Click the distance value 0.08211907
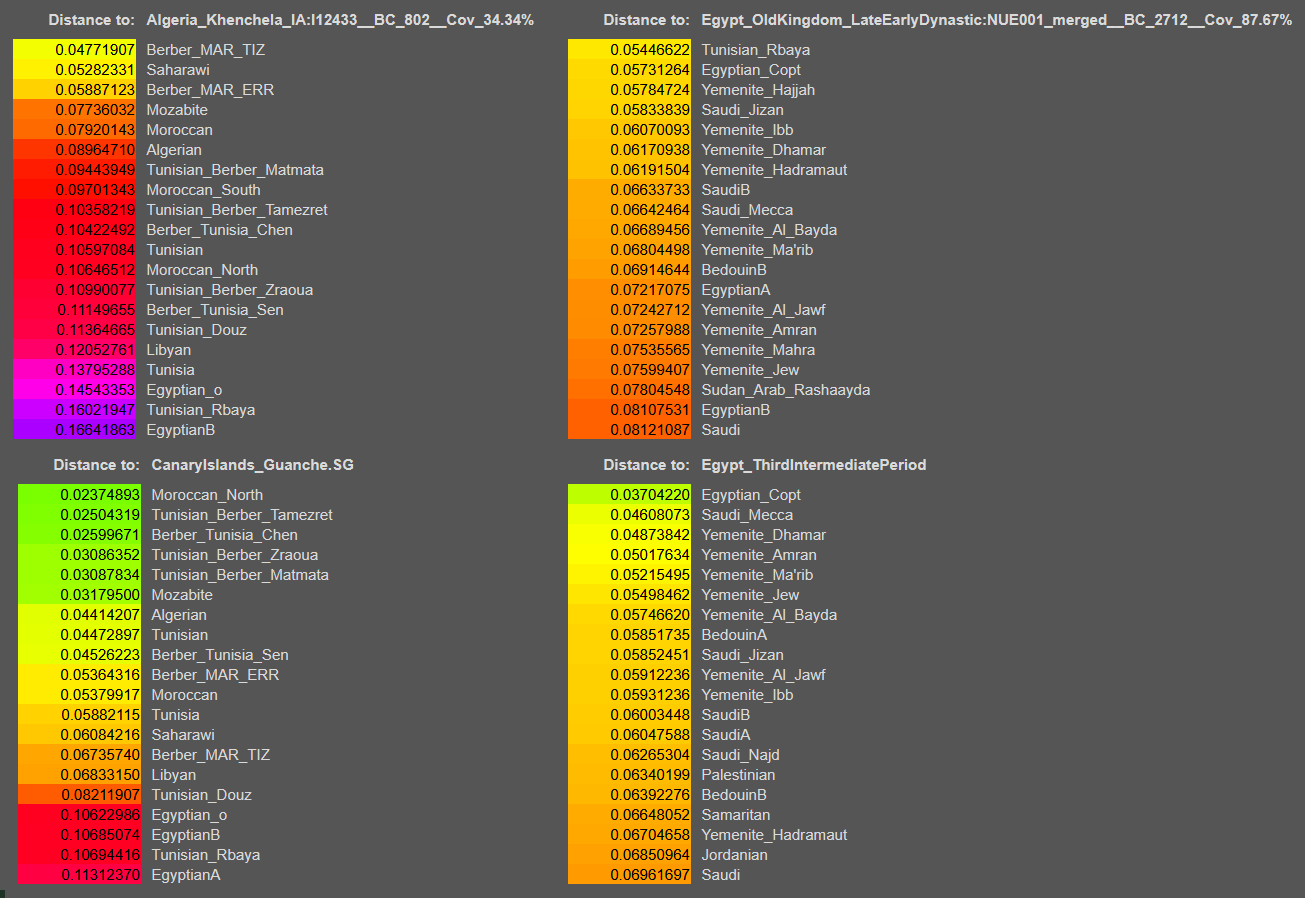Viewport: 1305px width, 898px height. click(80, 795)
